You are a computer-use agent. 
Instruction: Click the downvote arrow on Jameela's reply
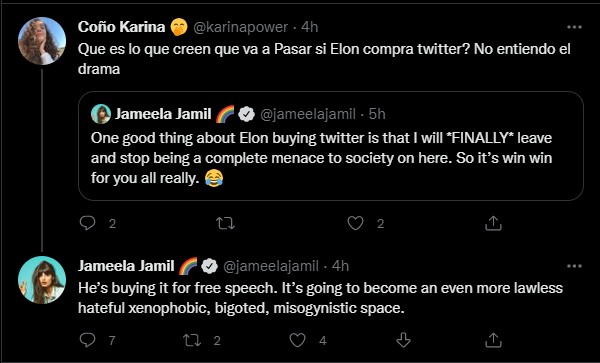point(403,340)
